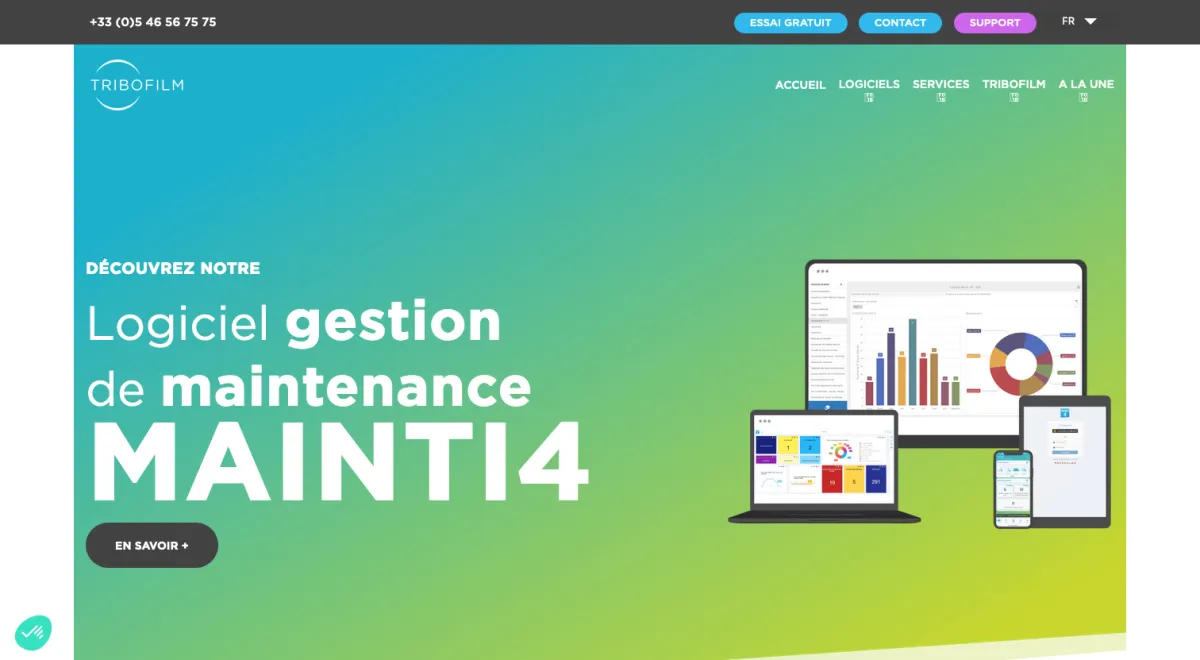Click the phone number +33 (0)5 46 56 75 75
The height and width of the screenshot is (660, 1200).
(153, 22)
